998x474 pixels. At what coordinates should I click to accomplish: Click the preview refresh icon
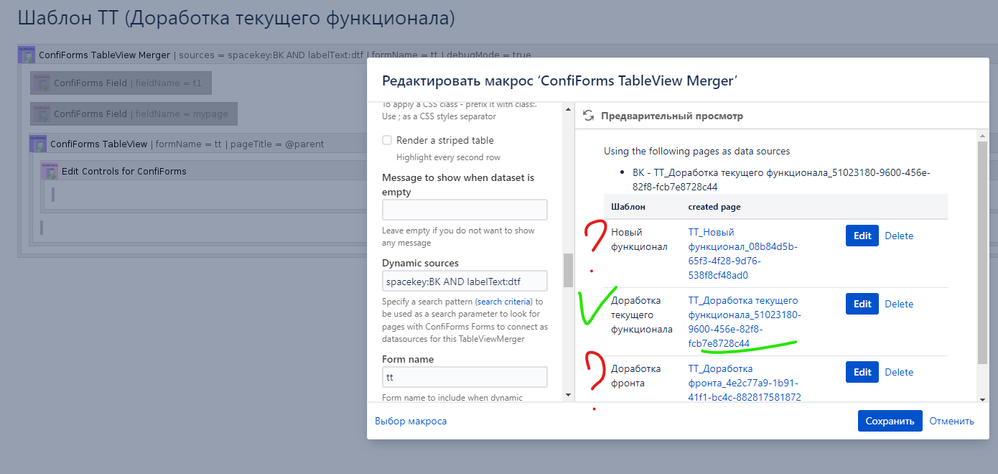pos(589,116)
